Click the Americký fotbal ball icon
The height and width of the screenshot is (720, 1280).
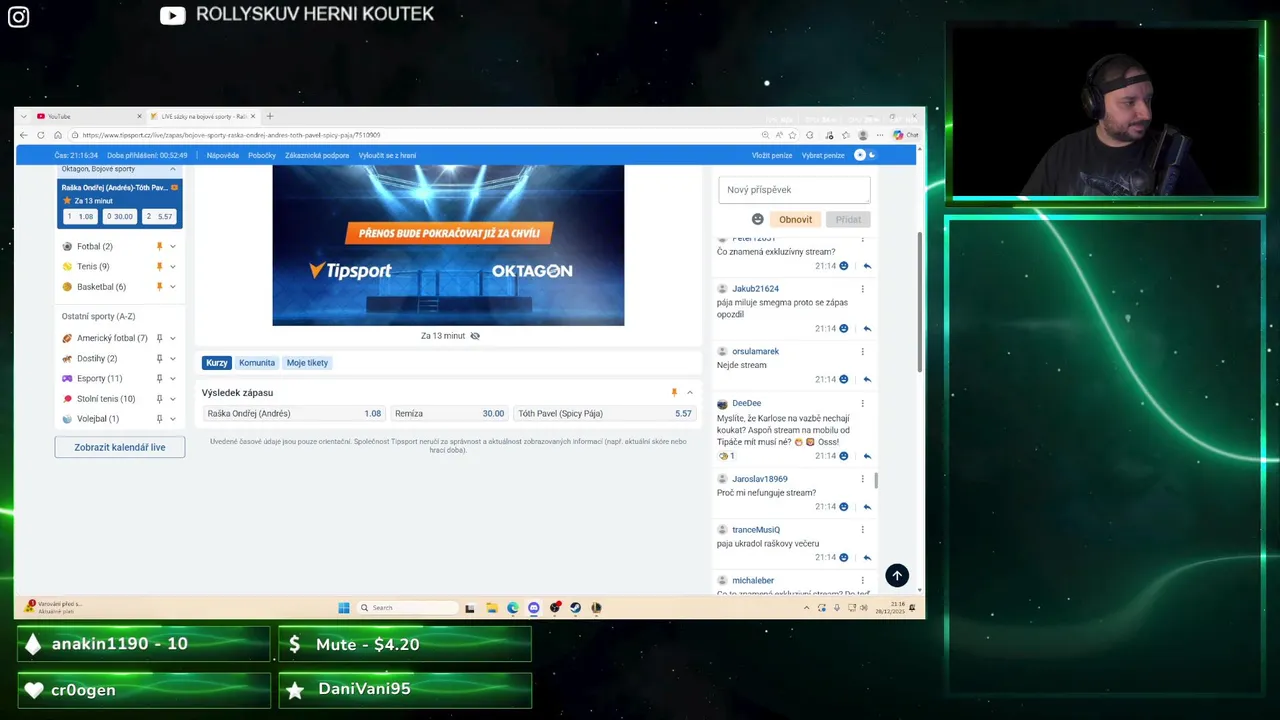click(67, 338)
